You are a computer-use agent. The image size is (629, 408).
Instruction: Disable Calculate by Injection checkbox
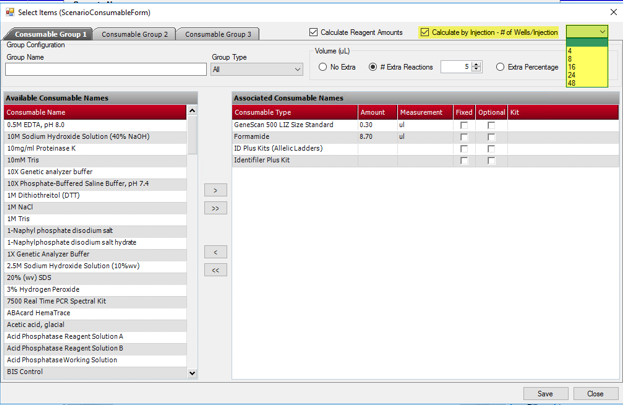pos(425,33)
